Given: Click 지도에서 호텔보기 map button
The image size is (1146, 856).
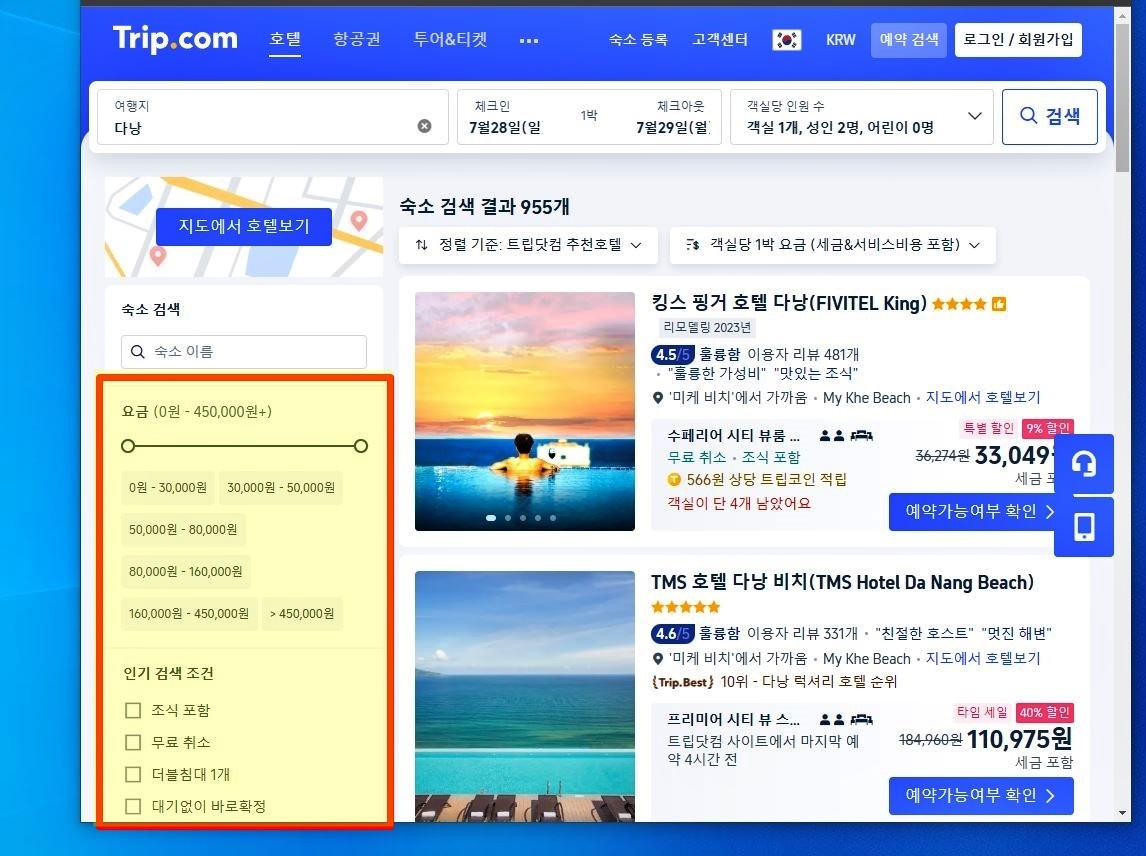Looking at the screenshot, I should tap(243, 227).
